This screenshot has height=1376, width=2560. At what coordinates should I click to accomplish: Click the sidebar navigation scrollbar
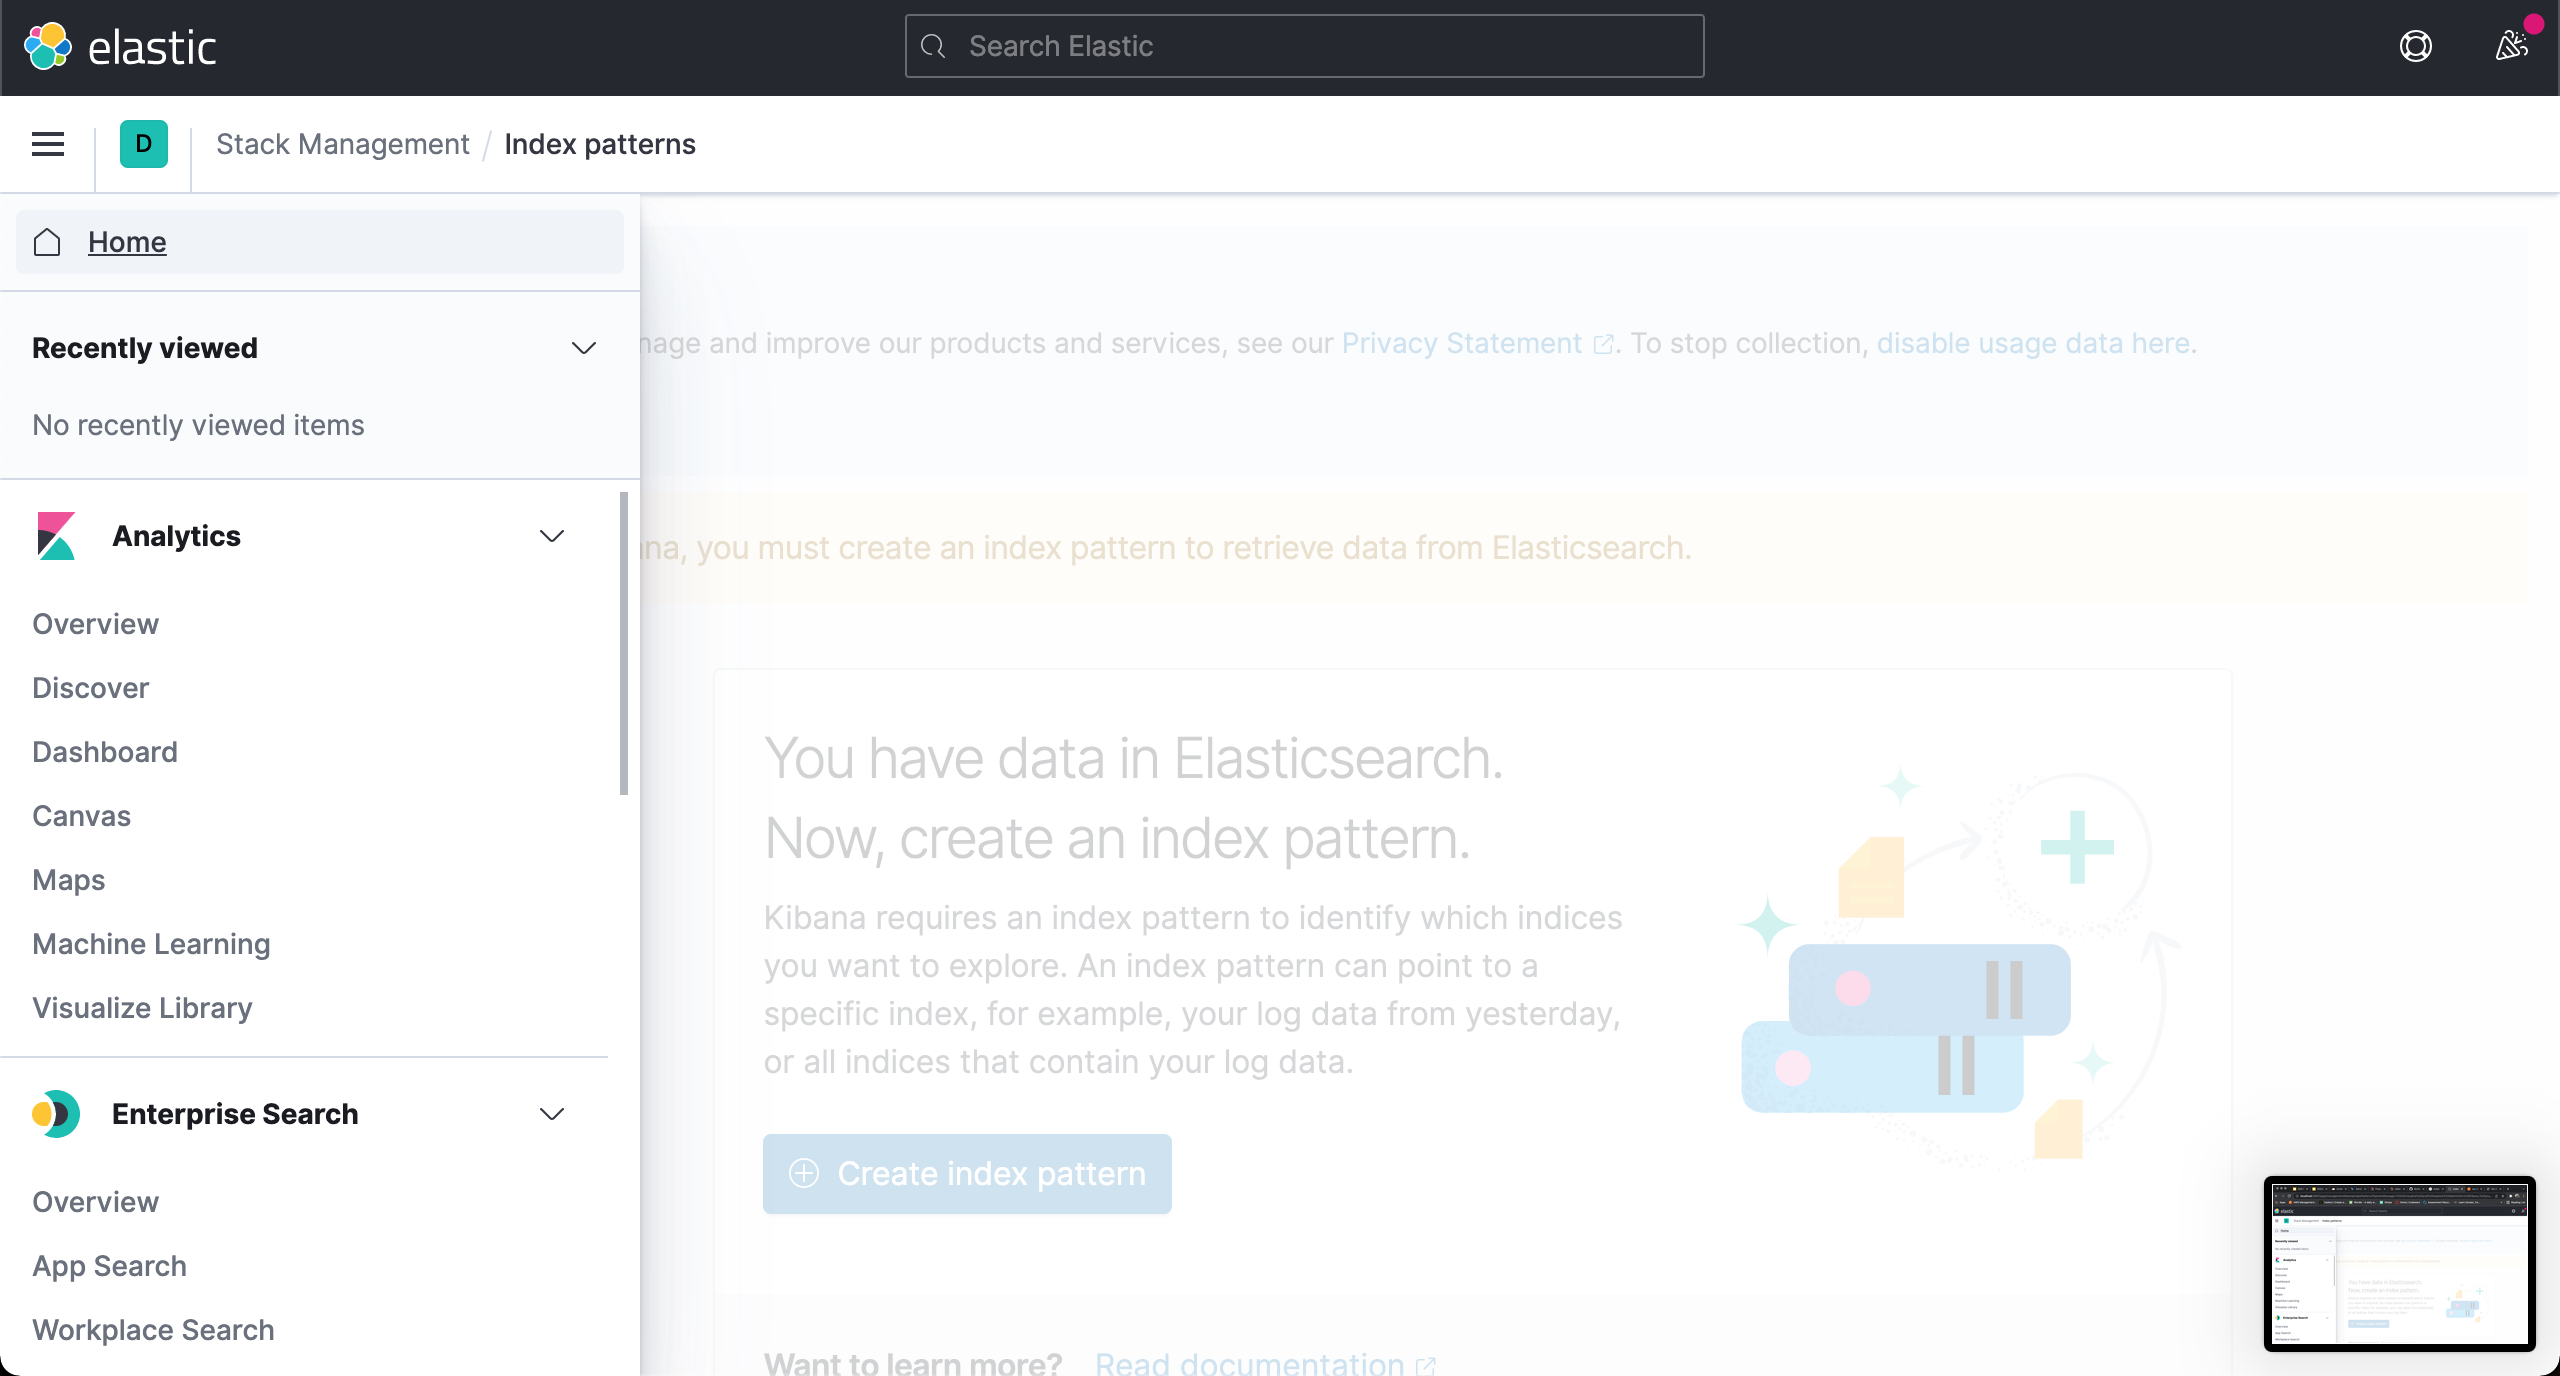click(x=624, y=644)
